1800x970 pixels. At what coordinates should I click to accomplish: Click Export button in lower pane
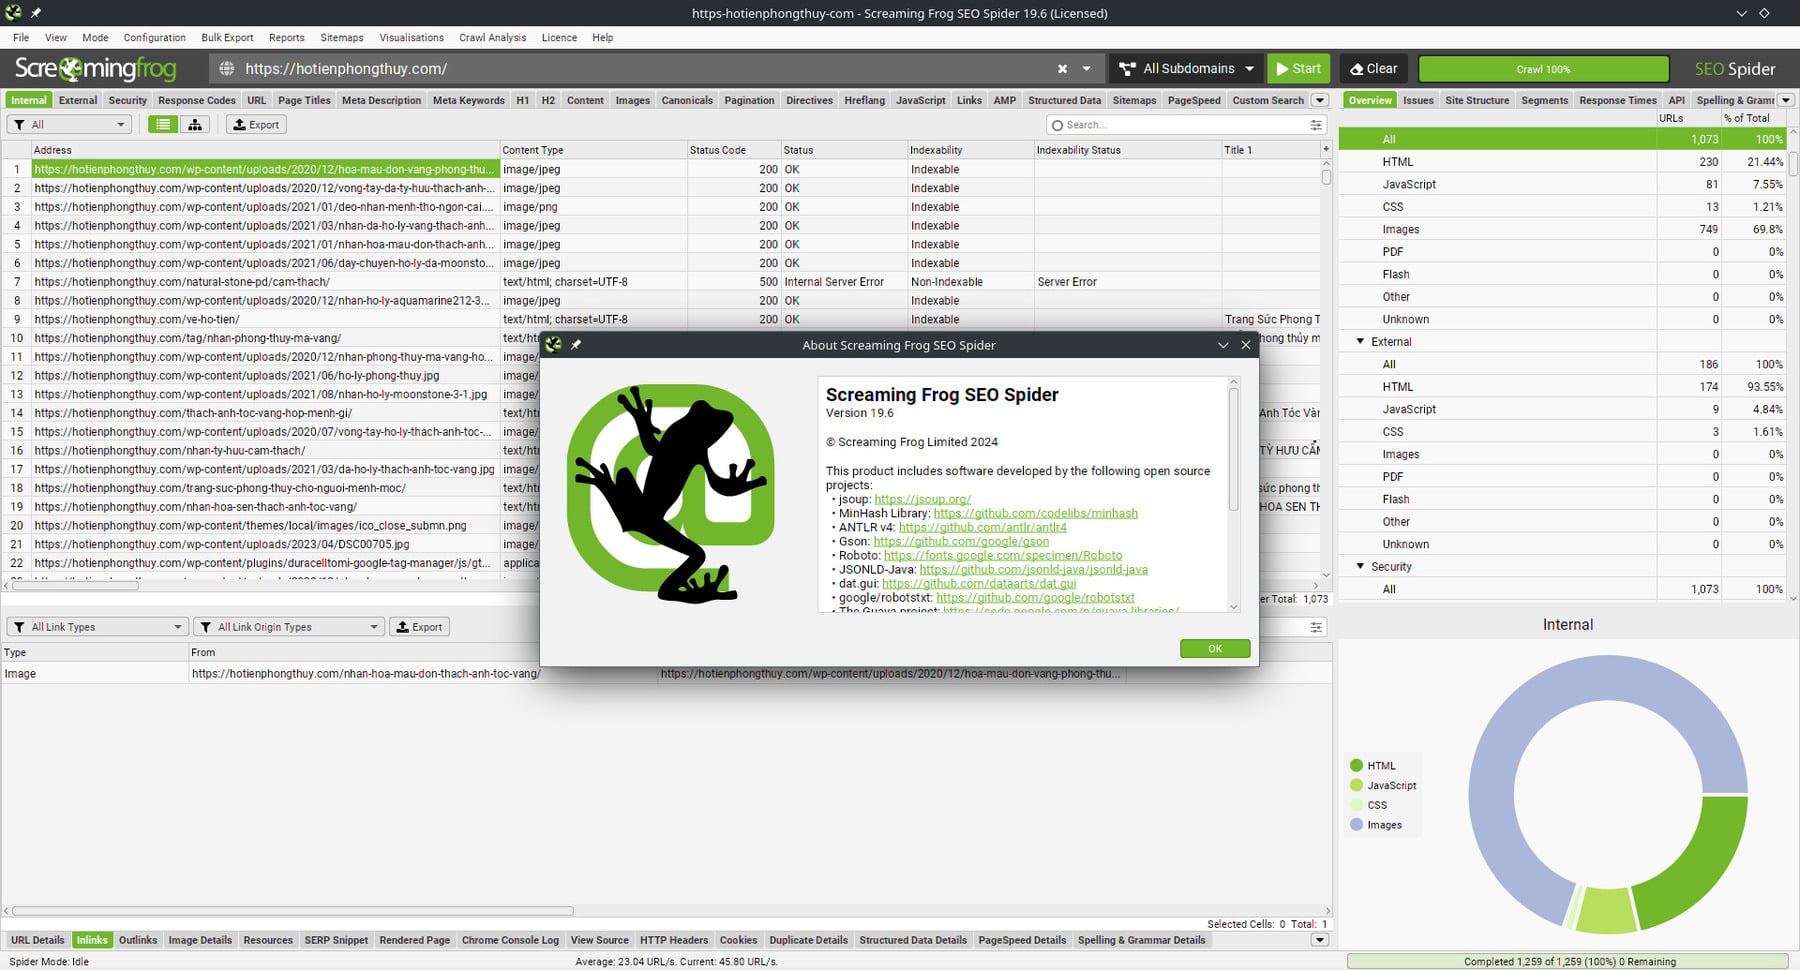[419, 627]
